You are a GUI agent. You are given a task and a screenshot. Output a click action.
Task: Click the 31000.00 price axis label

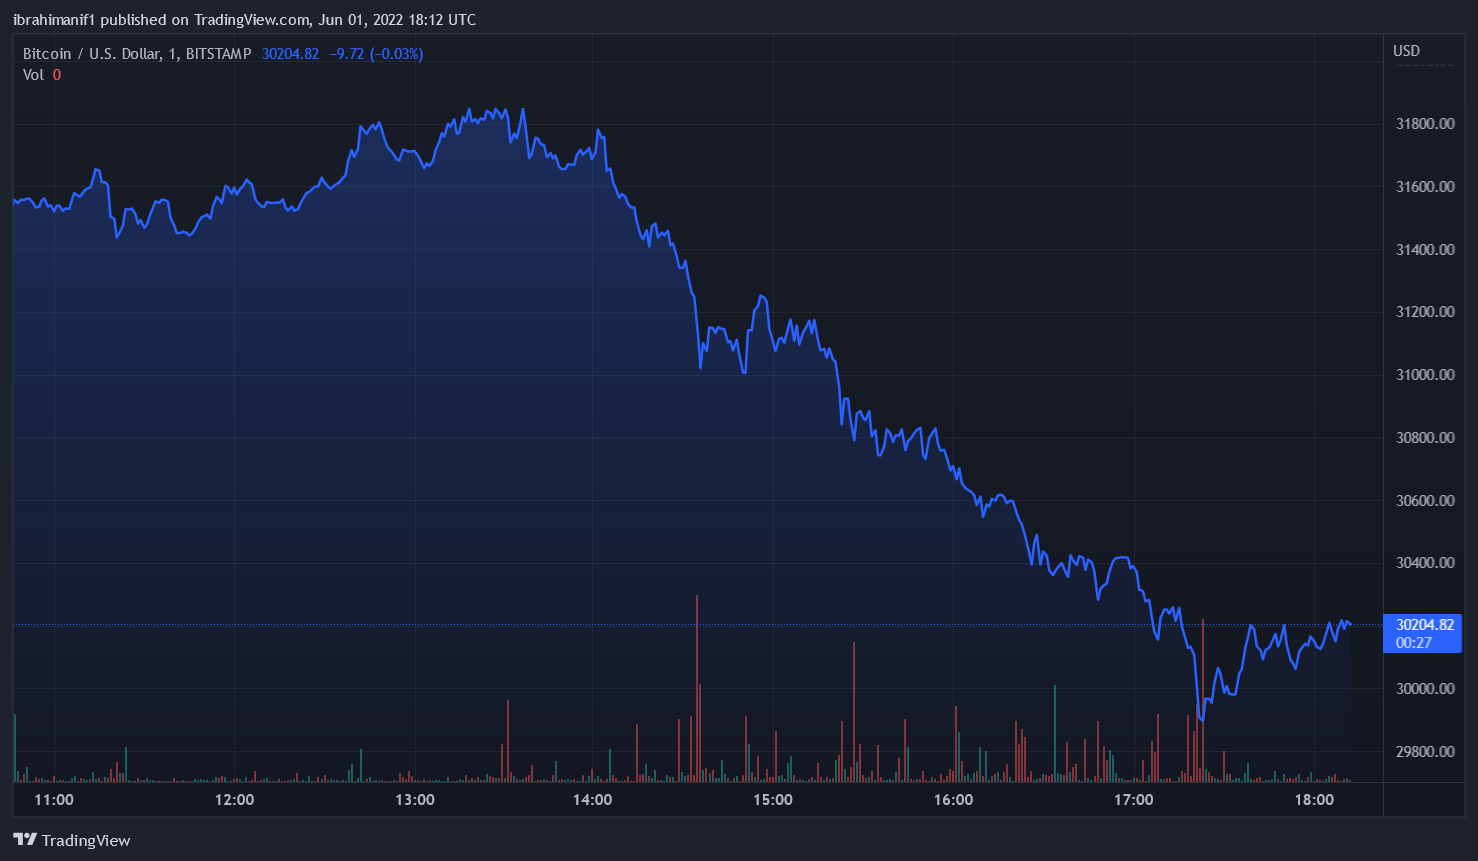click(1424, 375)
